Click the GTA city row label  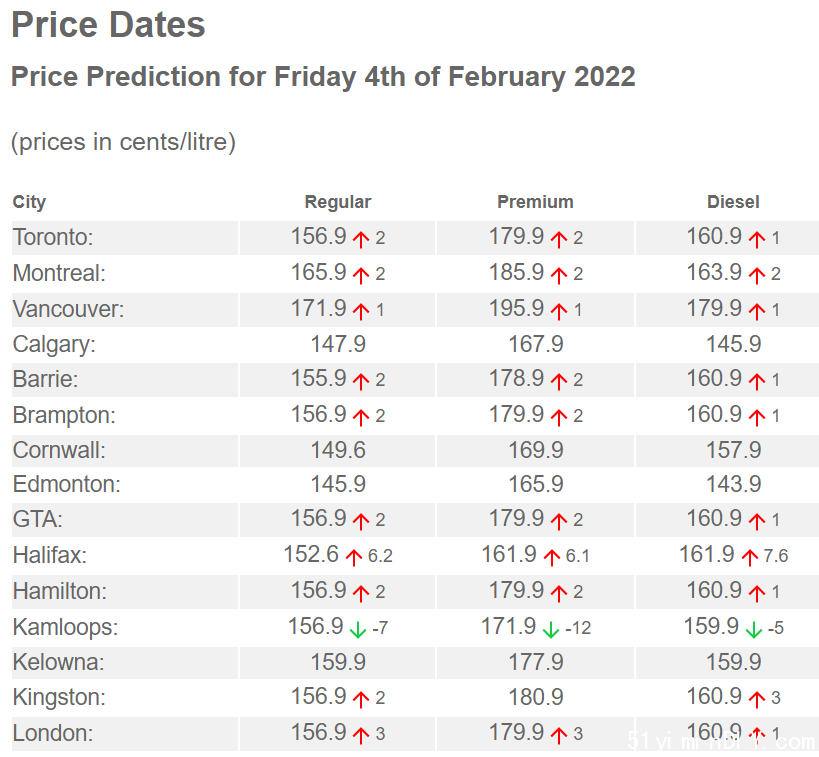pos(38,520)
